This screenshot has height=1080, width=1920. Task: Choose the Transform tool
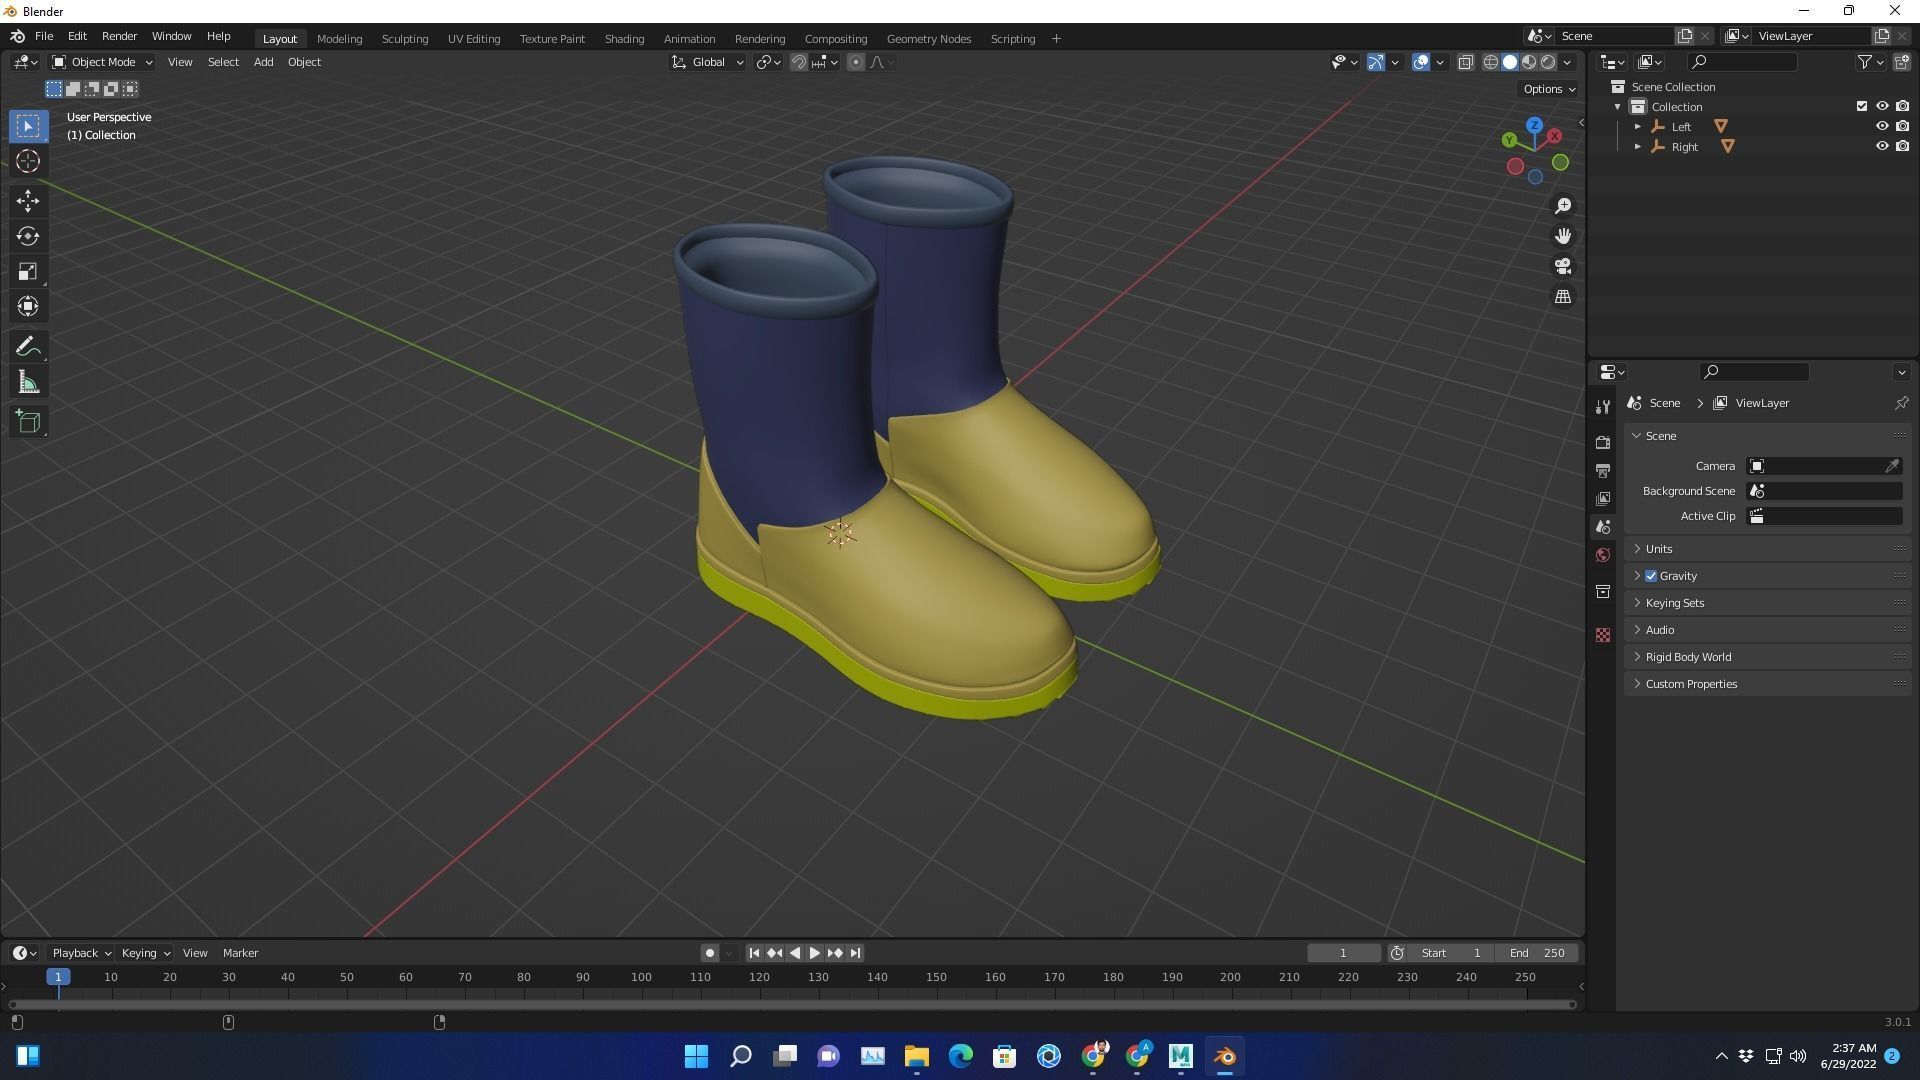point(28,306)
